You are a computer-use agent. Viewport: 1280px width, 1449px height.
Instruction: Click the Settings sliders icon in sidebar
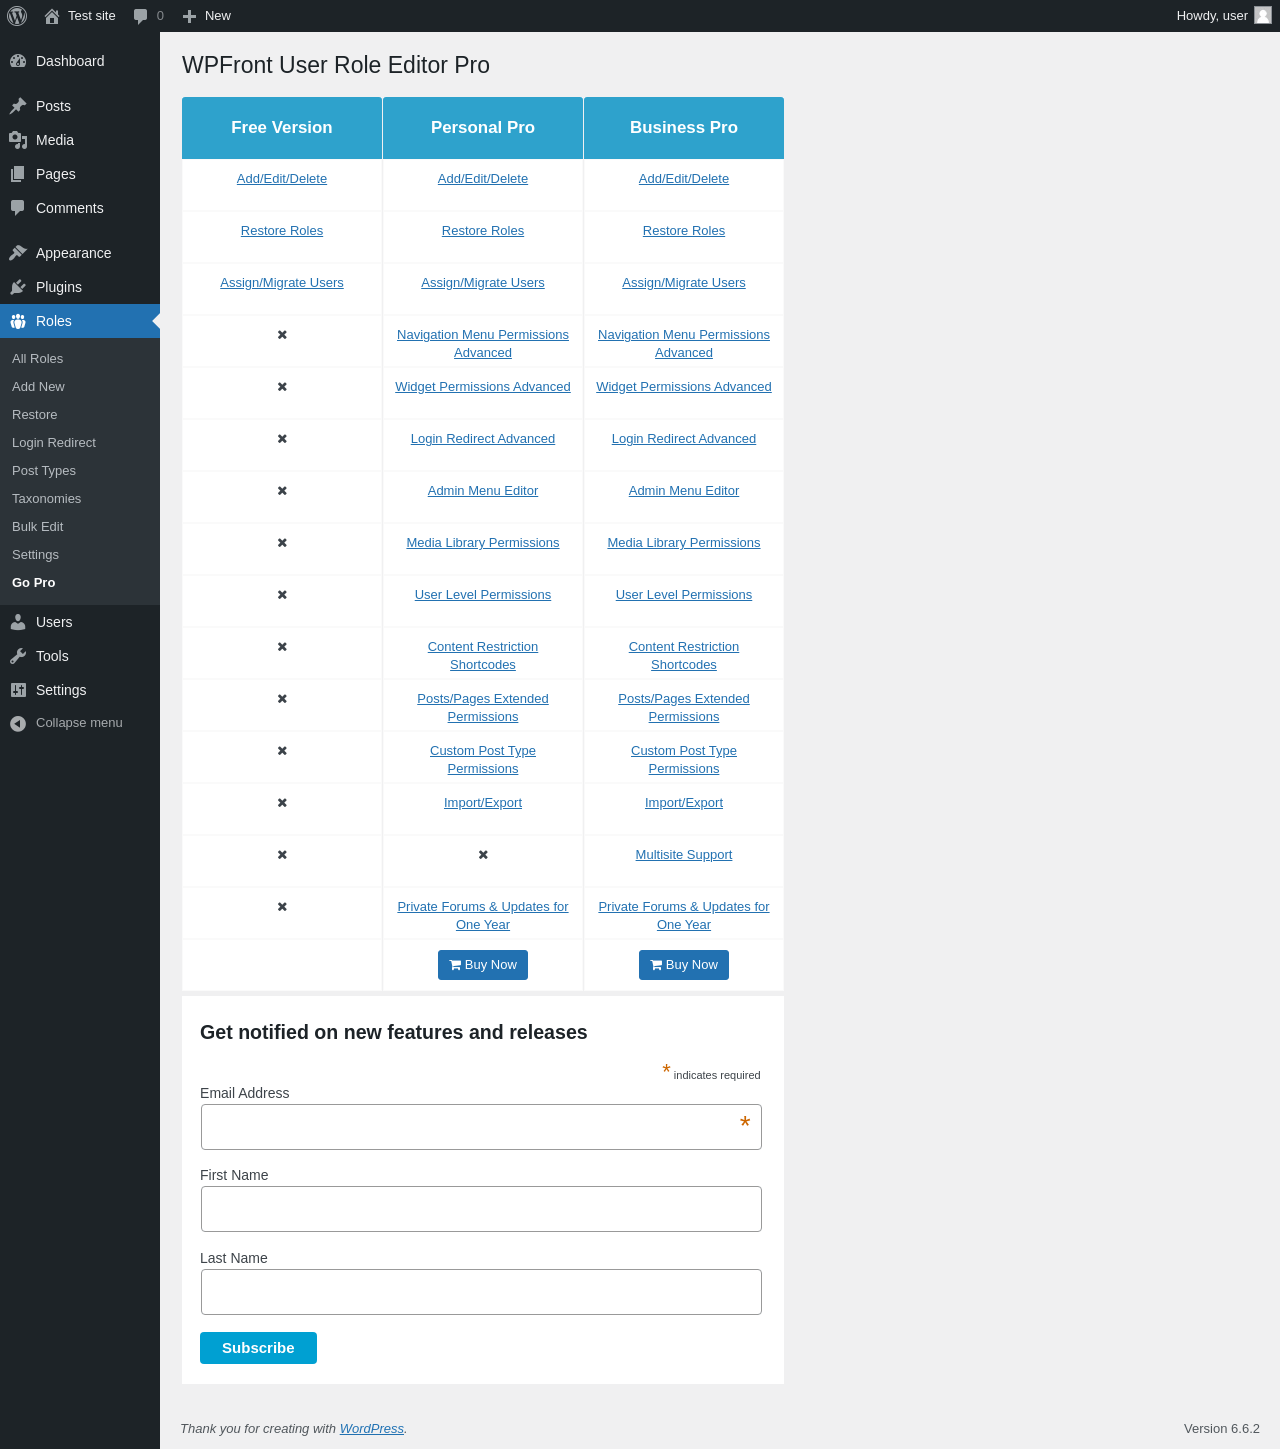point(18,690)
